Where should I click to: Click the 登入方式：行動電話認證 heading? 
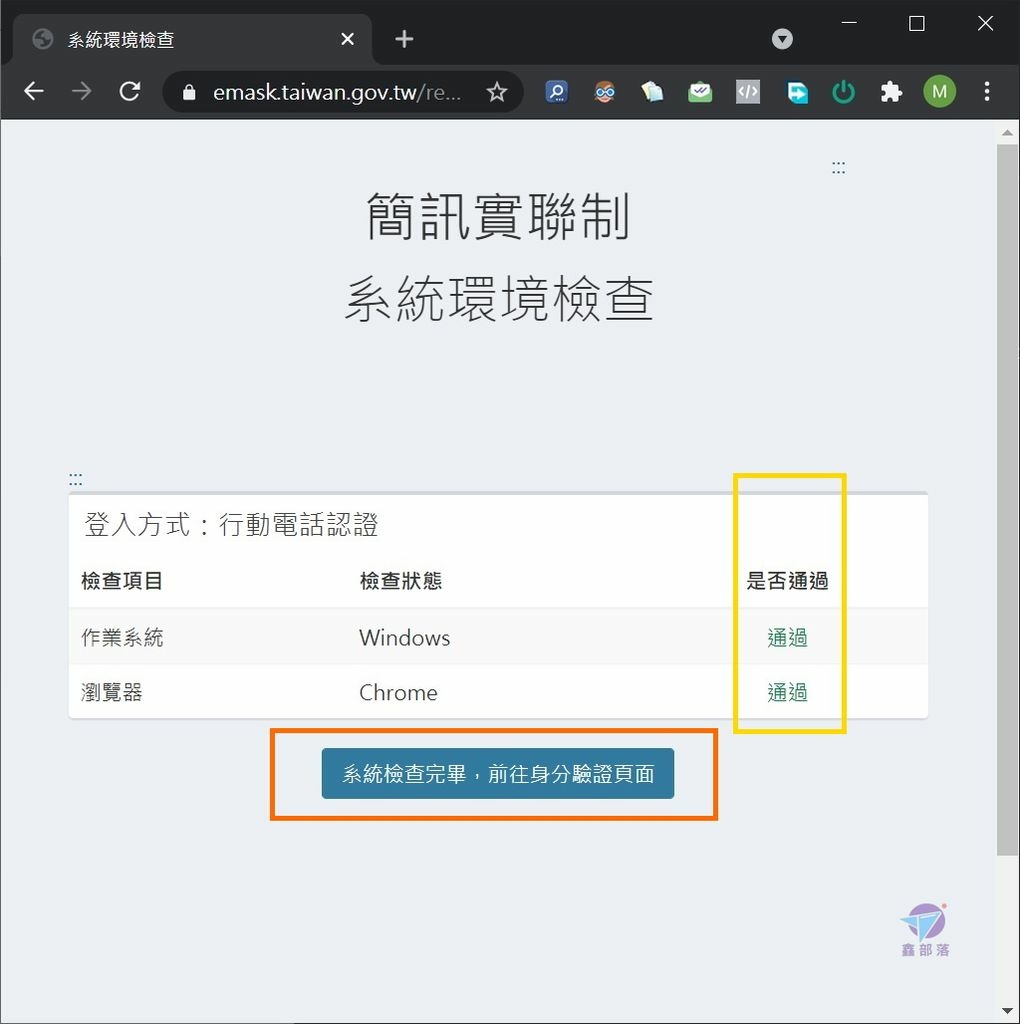click(231, 524)
